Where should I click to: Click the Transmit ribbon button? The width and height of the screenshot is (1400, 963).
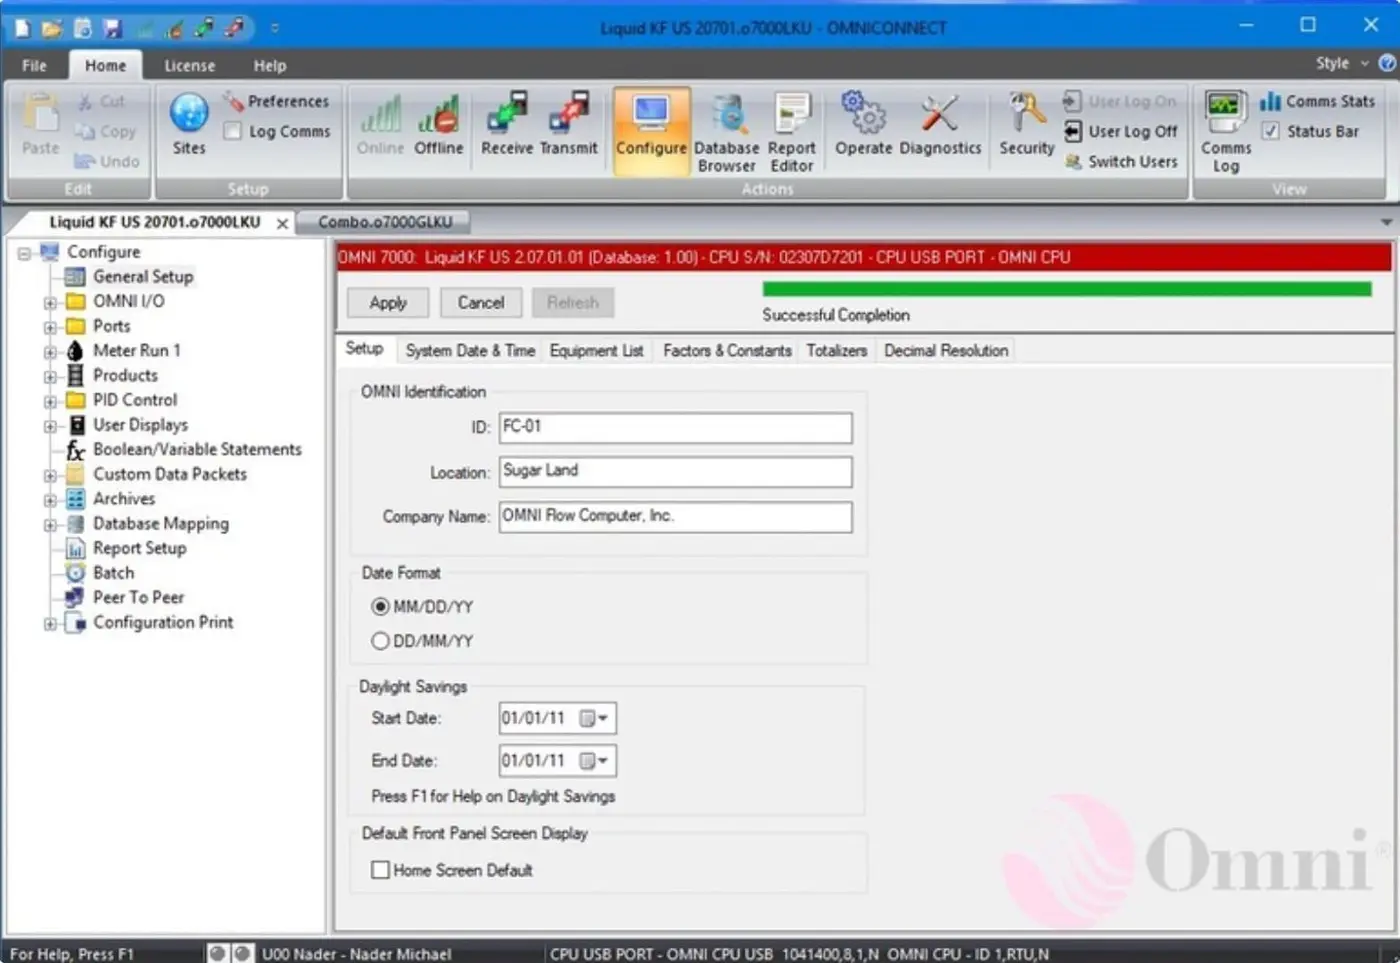coord(568,124)
